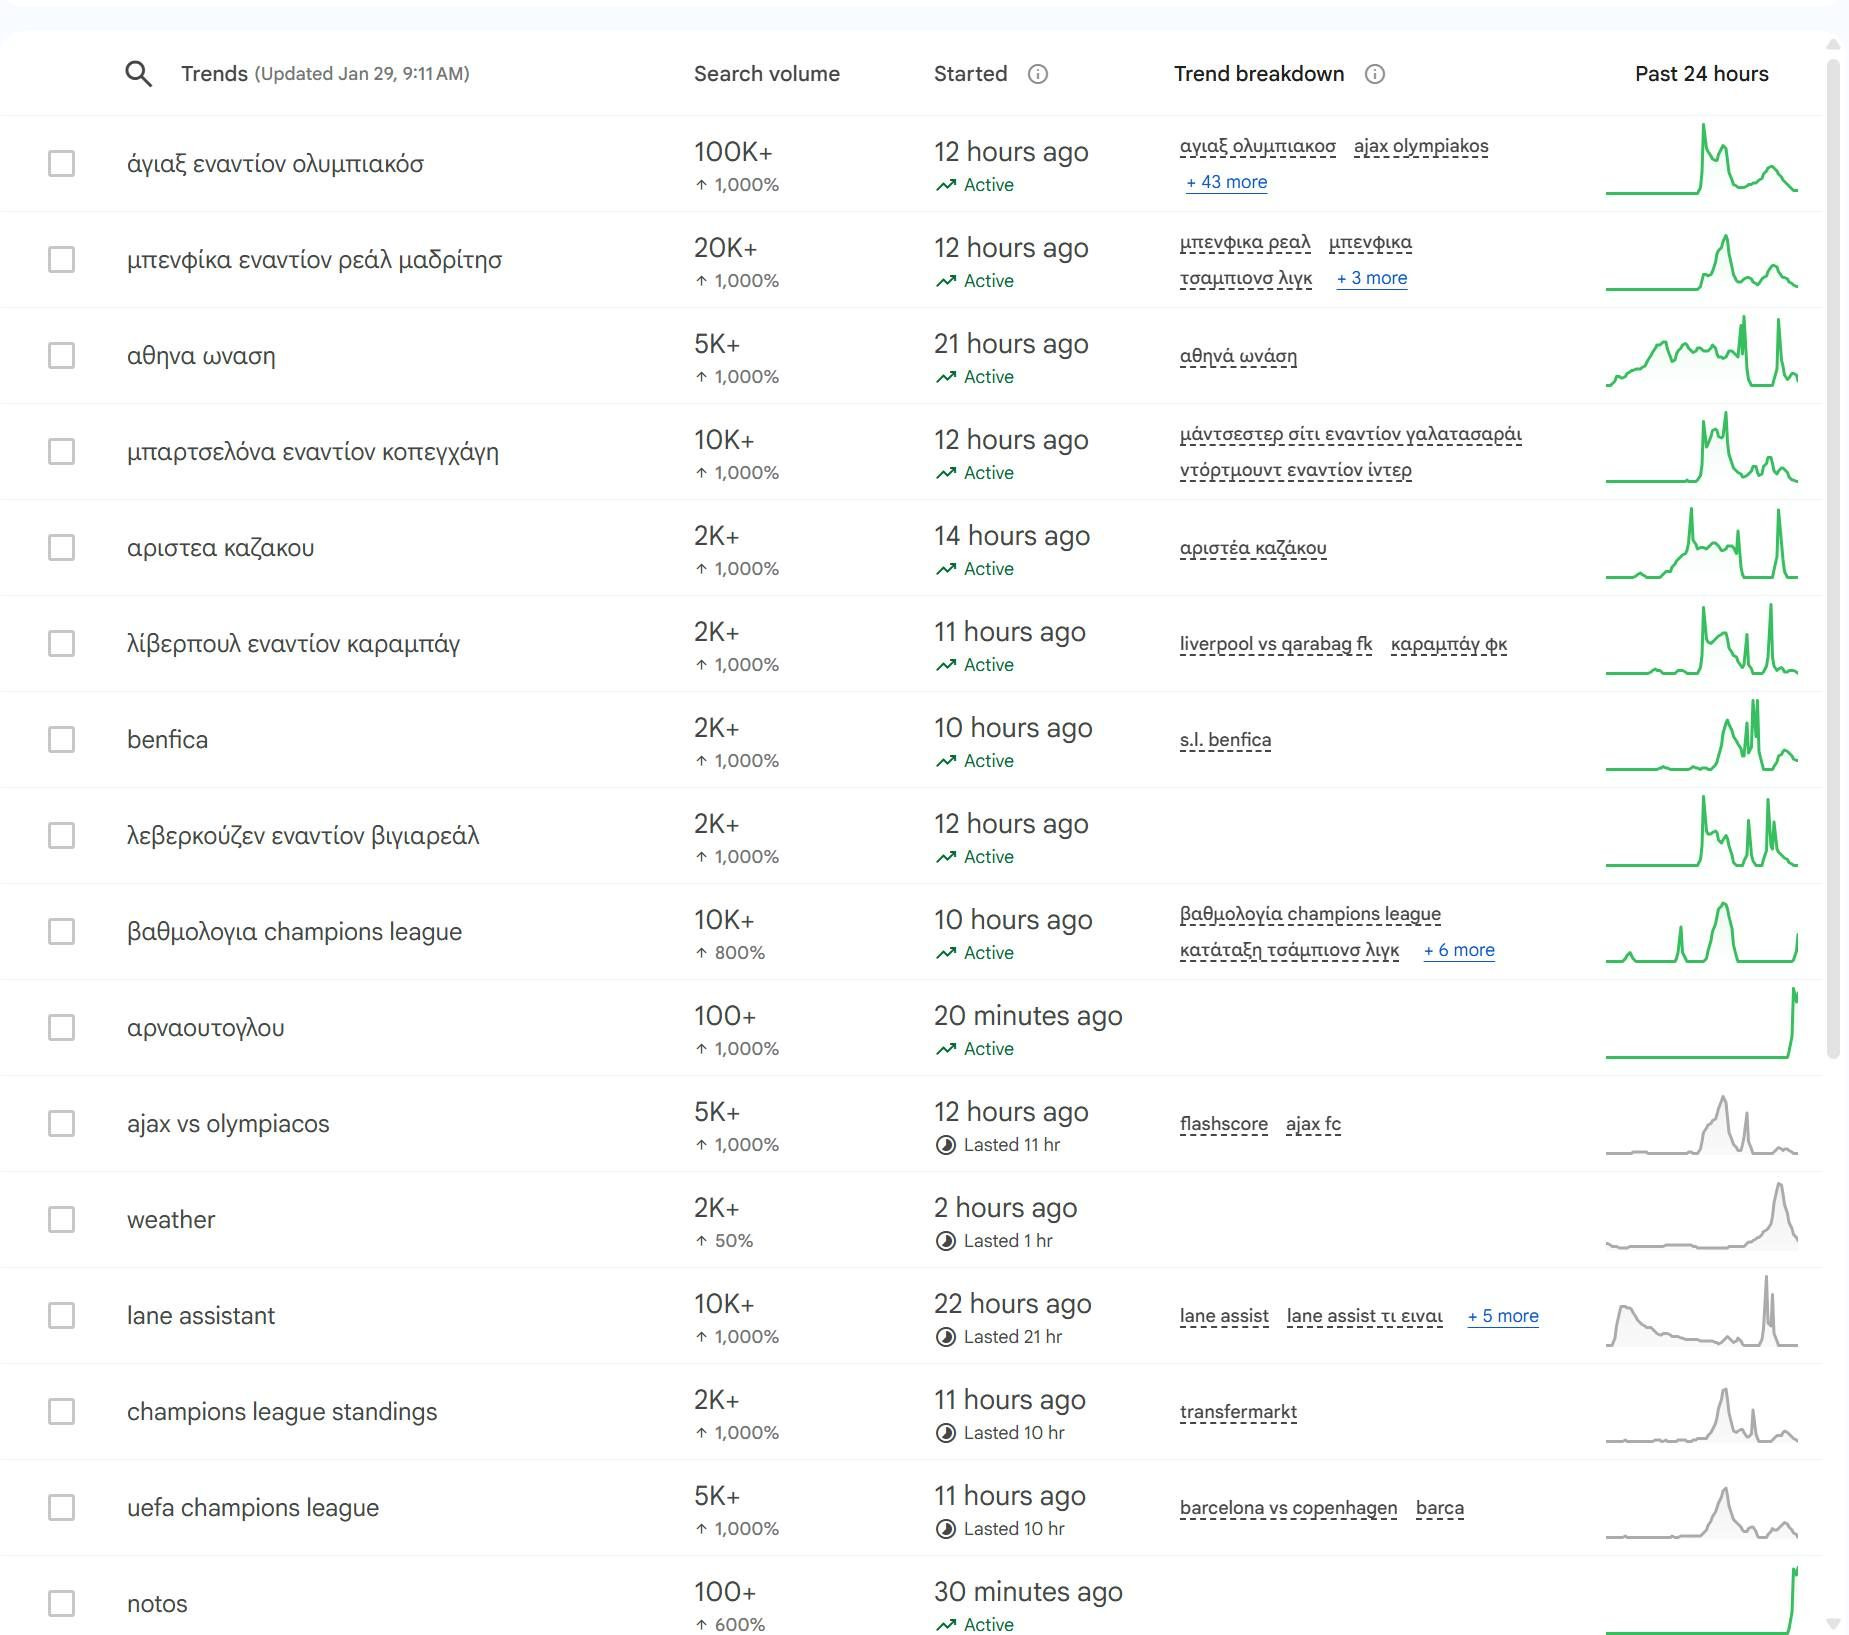Tick the weather row checkbox
The image size is (1849, 1635).
click(x=62, y=1220)
